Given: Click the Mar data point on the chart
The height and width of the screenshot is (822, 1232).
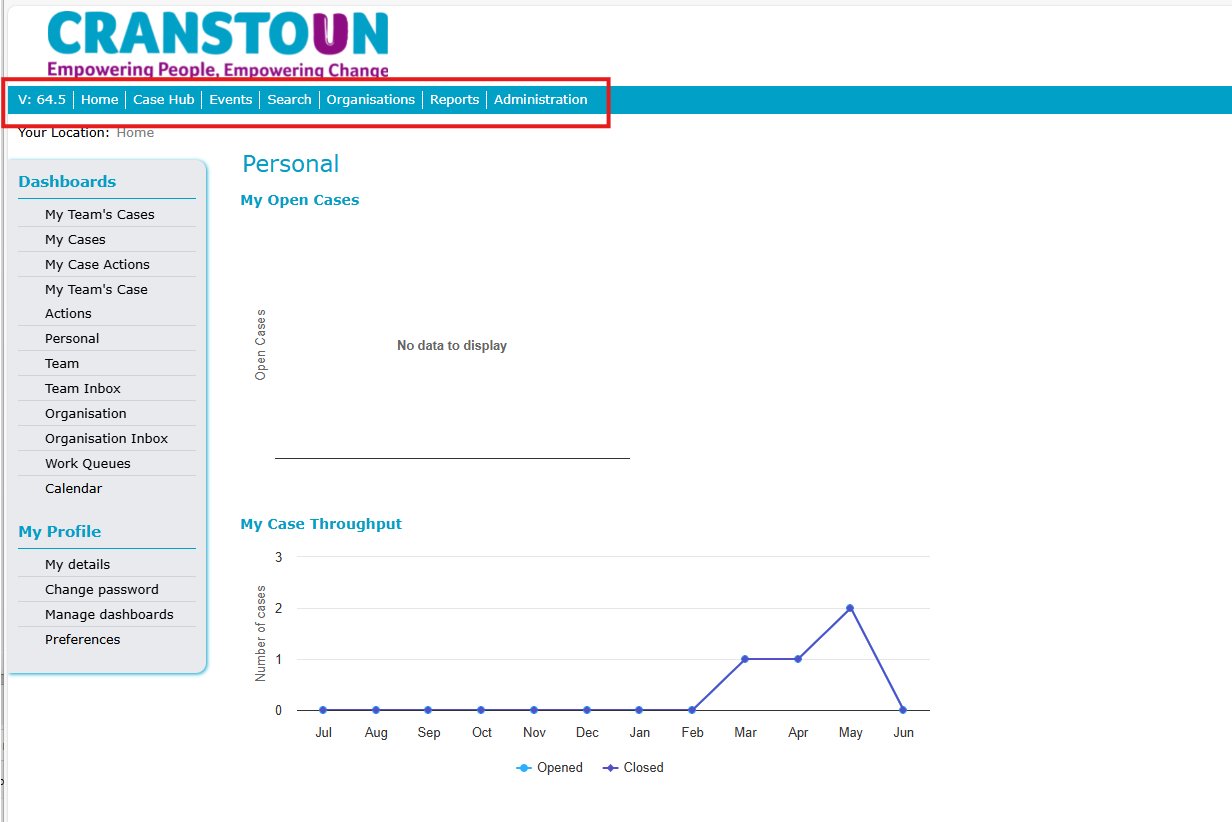Looking at the screenshot, I should 745,659.
